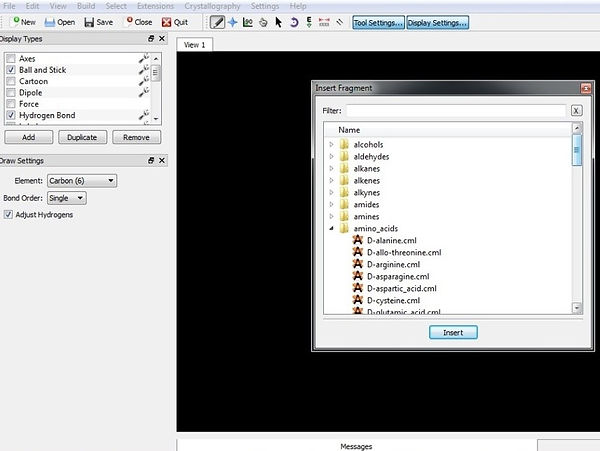Click the Tool Settings button
The image size is (600, 451).
pos(378,23)
